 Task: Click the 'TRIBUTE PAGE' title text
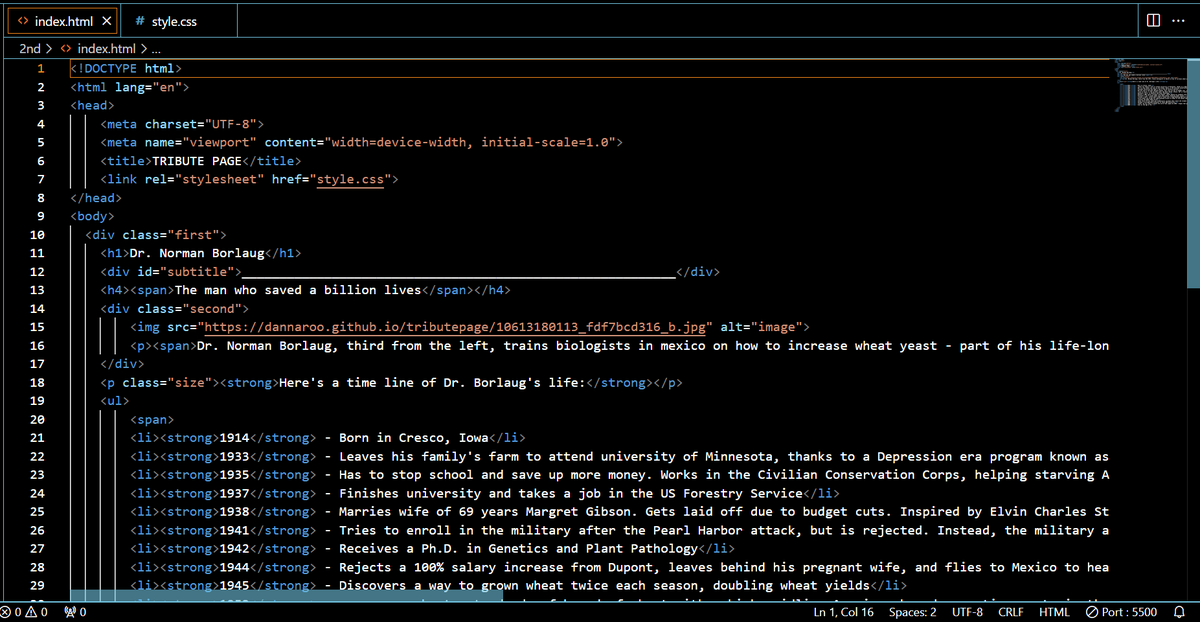[197, 161]
